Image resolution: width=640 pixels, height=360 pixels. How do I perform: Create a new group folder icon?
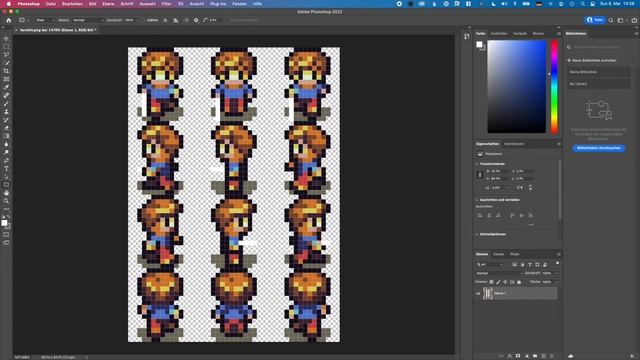pyautogui.click(x=535, y=356)
